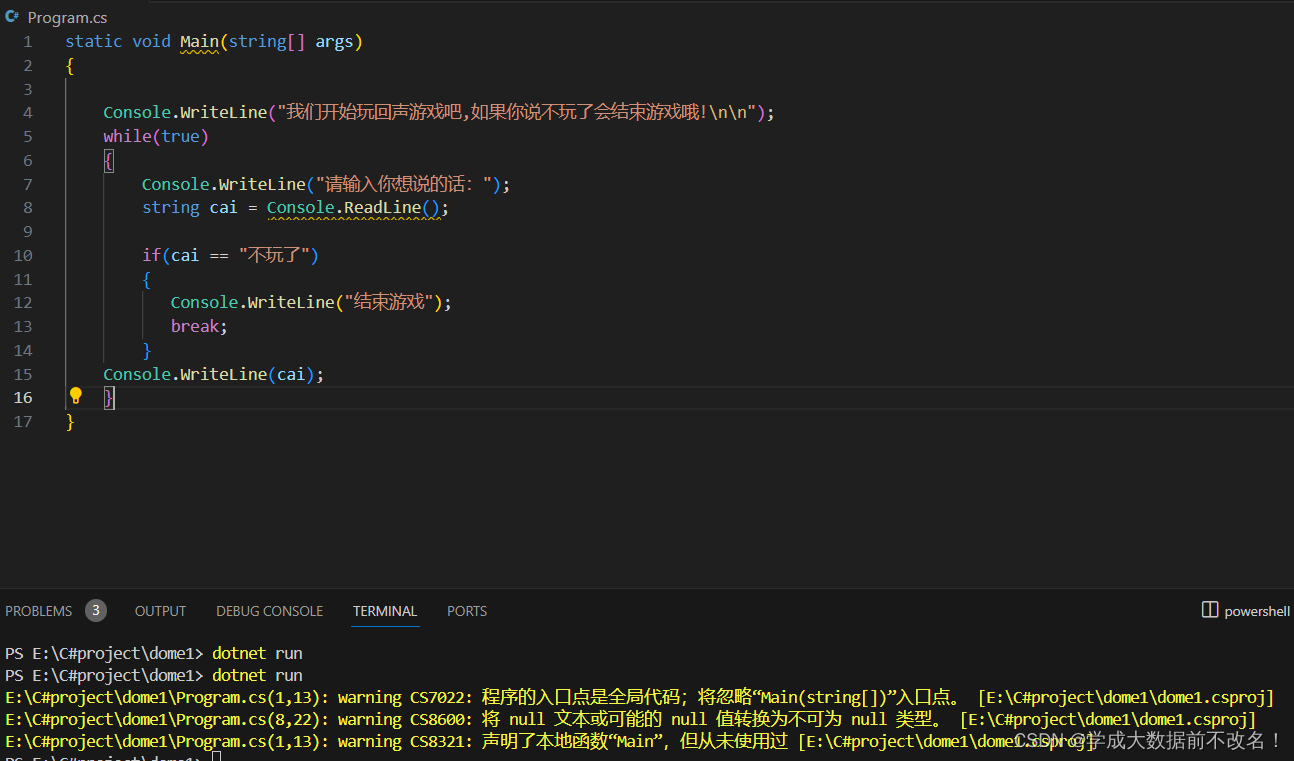Open the lightbulb quick fix on line 16
This screenshot has width=1294, height=761.
coord(75,397)
